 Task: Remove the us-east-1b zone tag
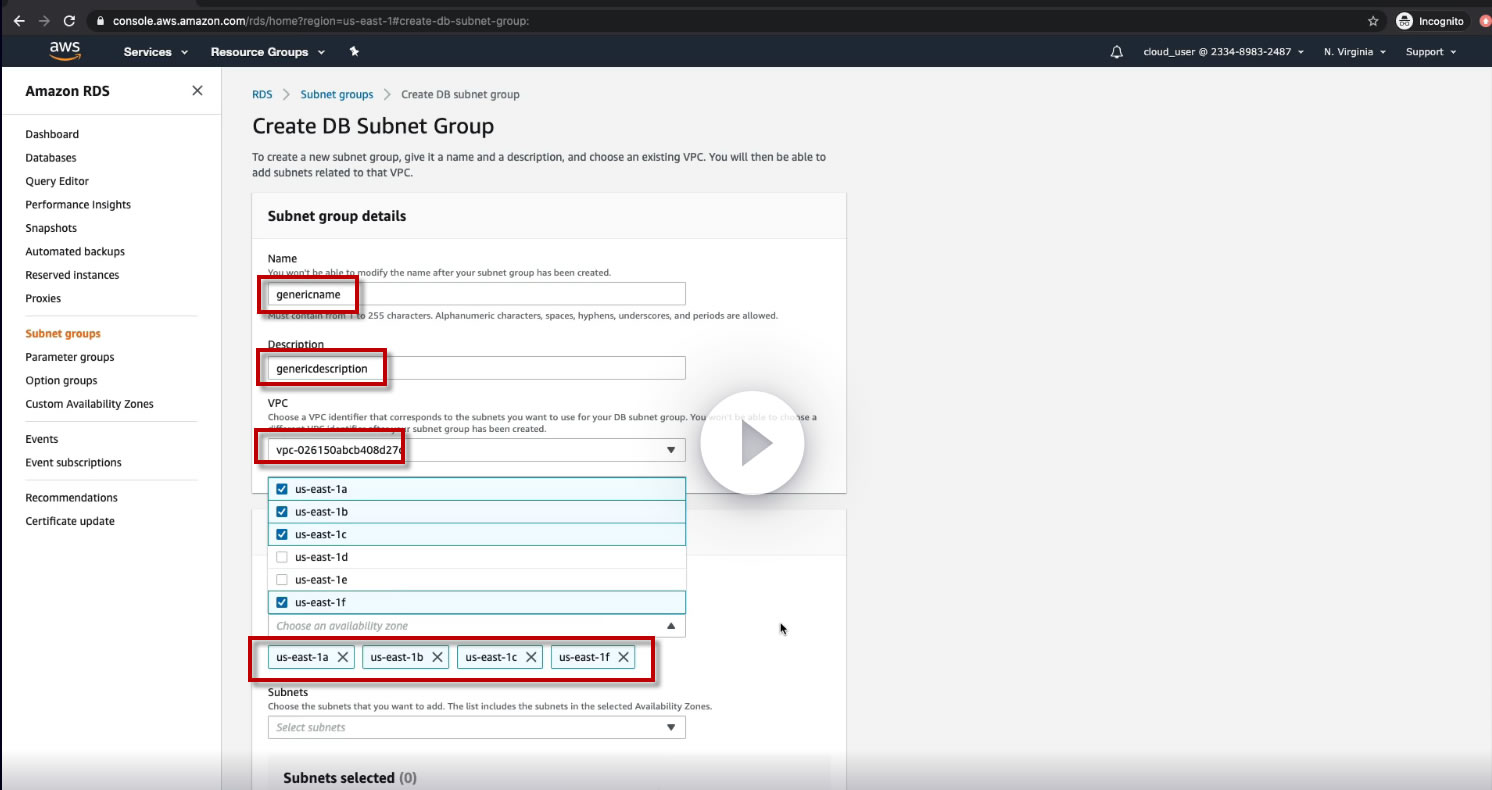[437, 657]
